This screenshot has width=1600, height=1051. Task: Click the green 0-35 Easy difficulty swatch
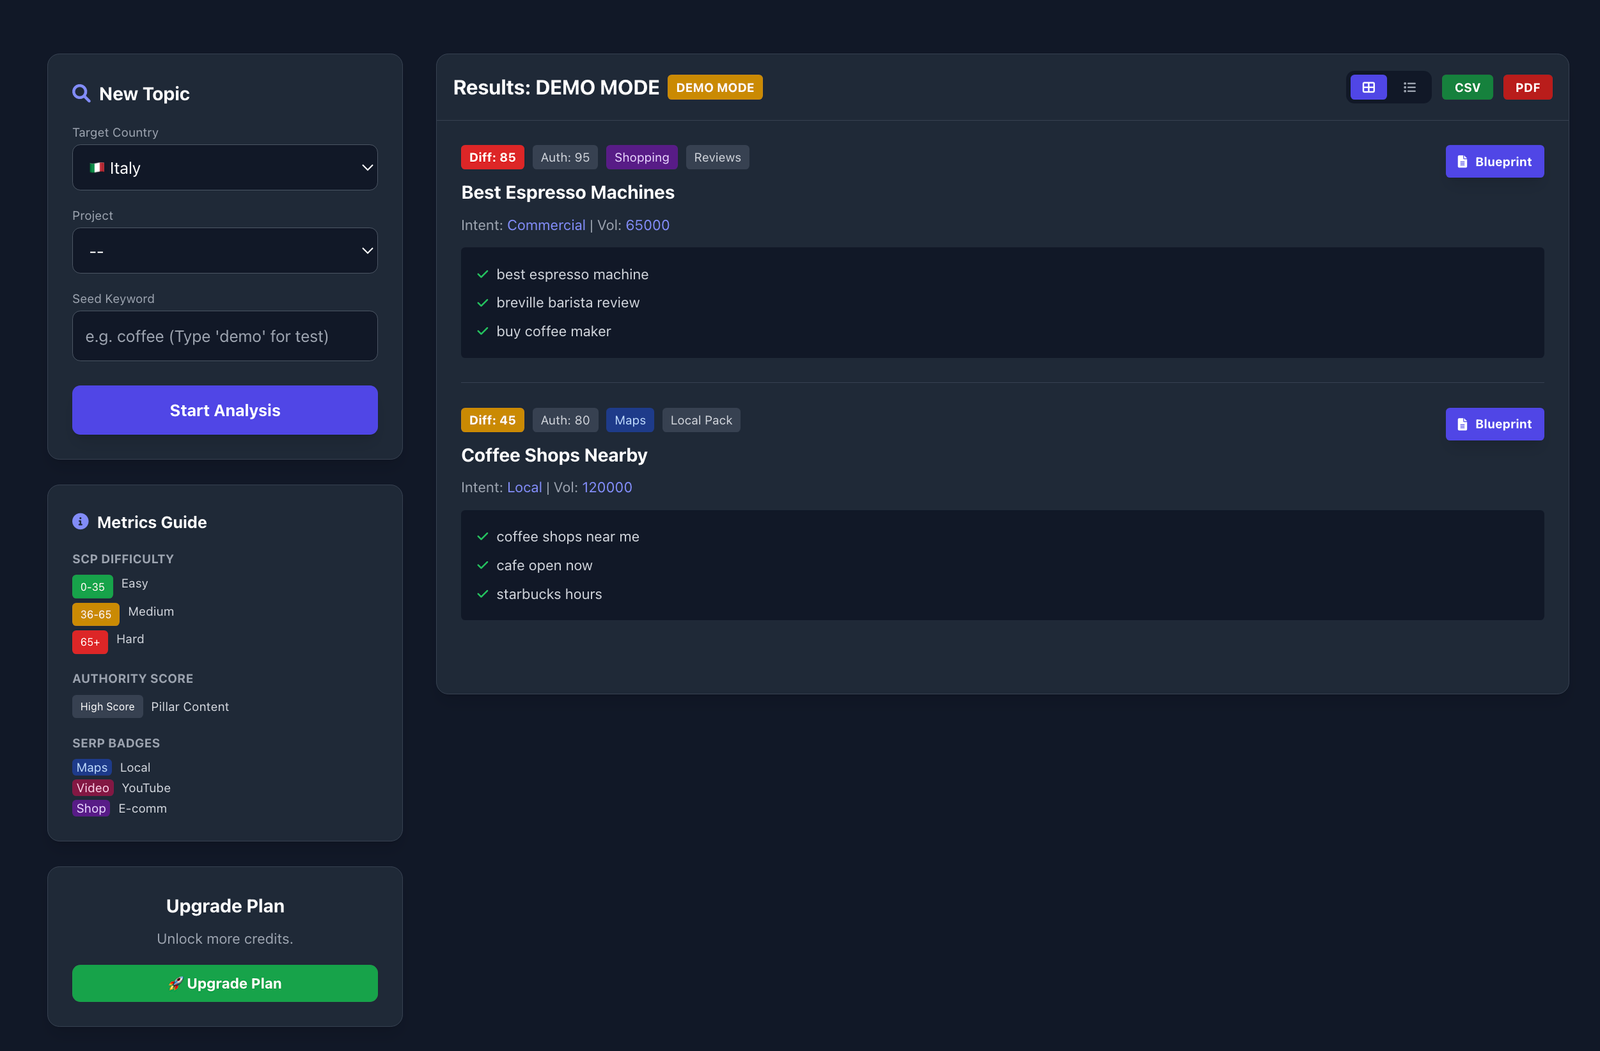pos(92,586)
